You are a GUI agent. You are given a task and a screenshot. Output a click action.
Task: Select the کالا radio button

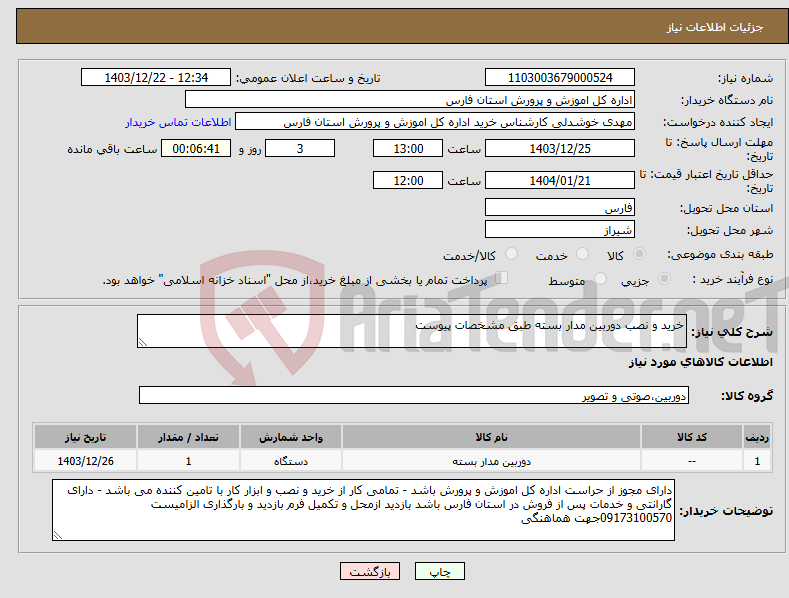[x=639, y=254]
